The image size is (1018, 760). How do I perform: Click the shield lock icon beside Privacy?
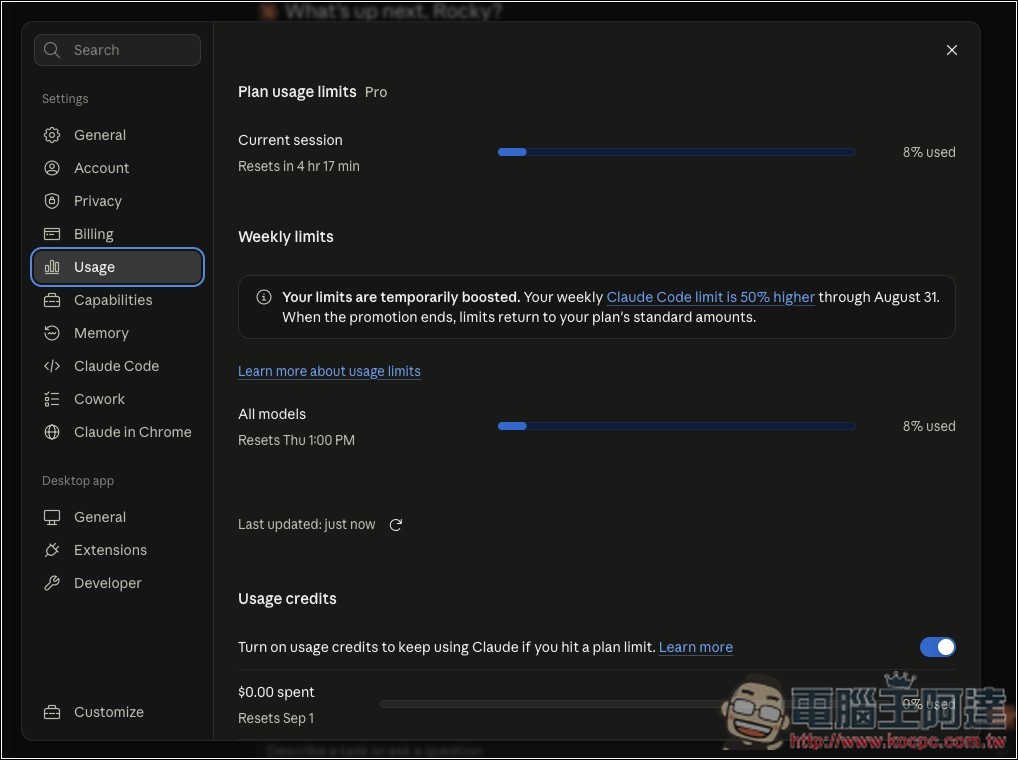pyautogui.click(x=52, y=201)
